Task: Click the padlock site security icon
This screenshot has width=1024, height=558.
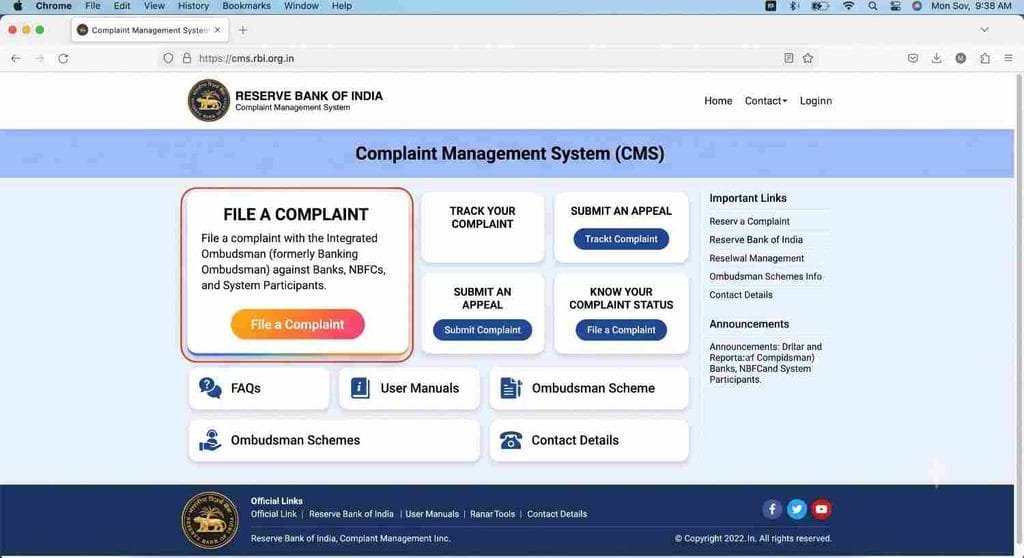Action: click(187, 58)
